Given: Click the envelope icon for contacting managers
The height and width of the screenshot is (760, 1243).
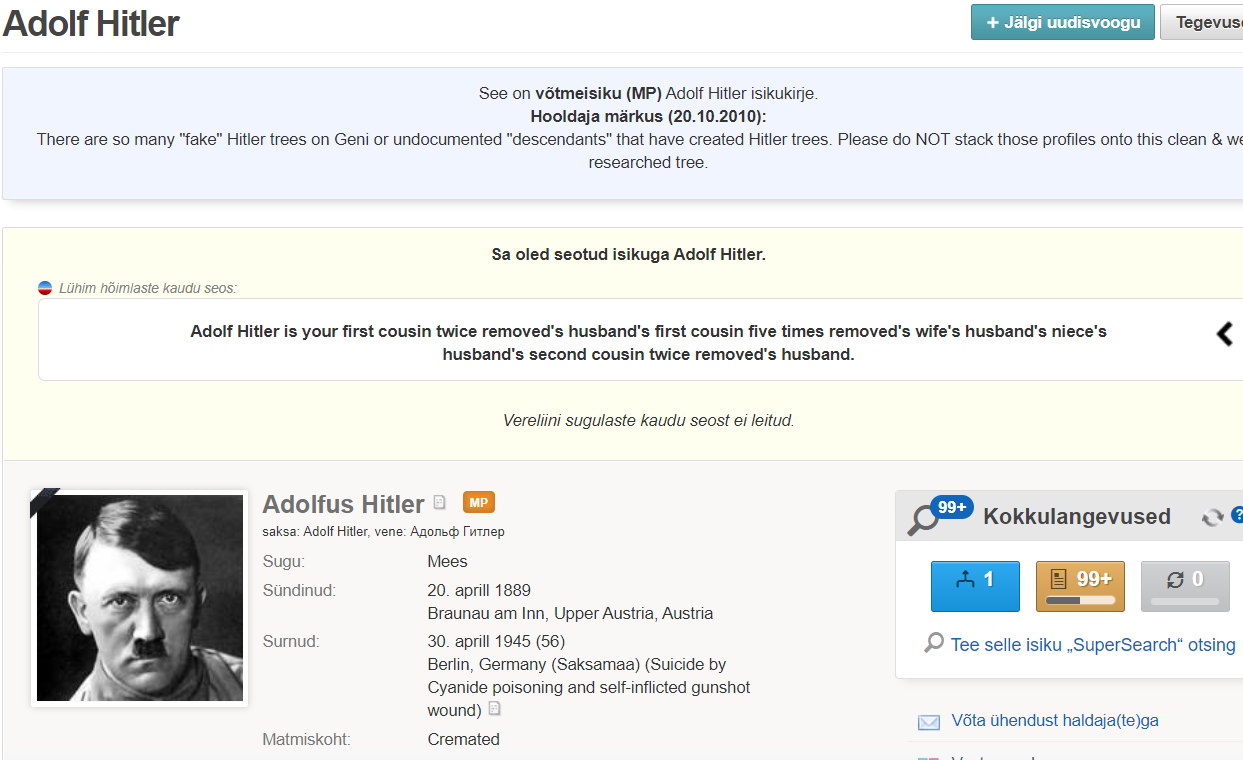Looking at the screenshot, I should click(x=929, y=721).
